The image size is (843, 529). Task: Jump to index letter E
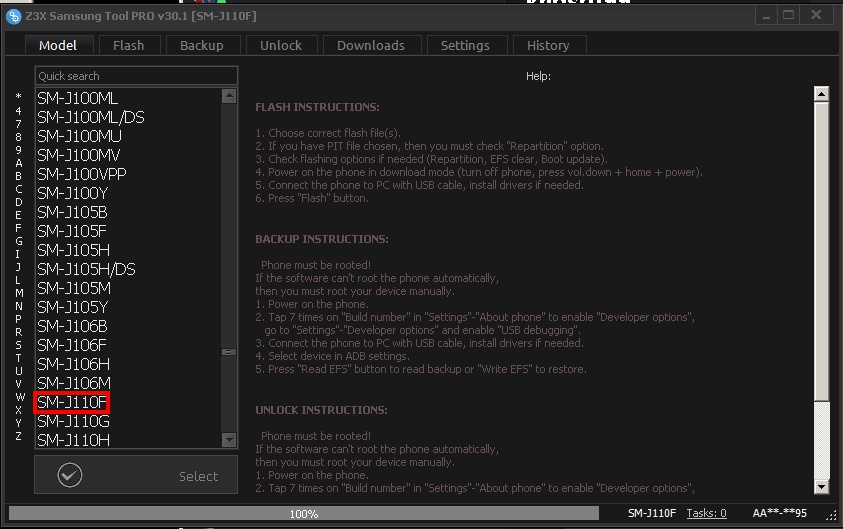18,215
